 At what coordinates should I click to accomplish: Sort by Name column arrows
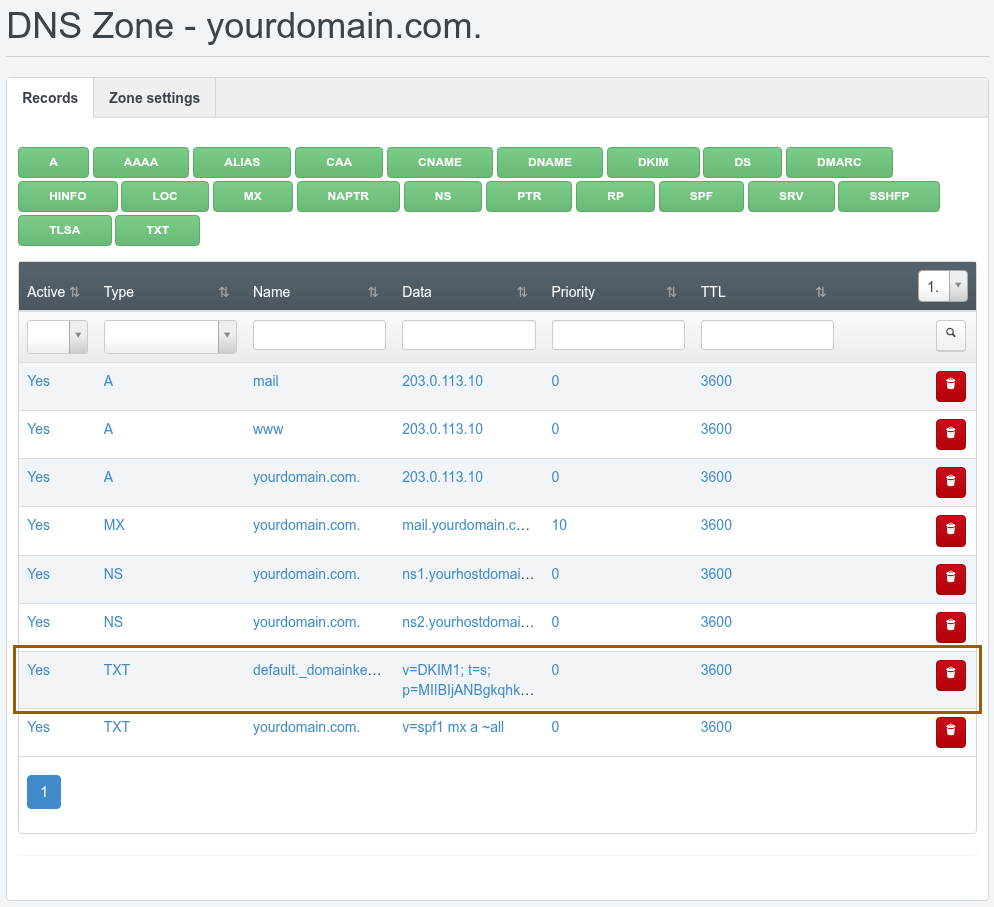pos(373,292)
